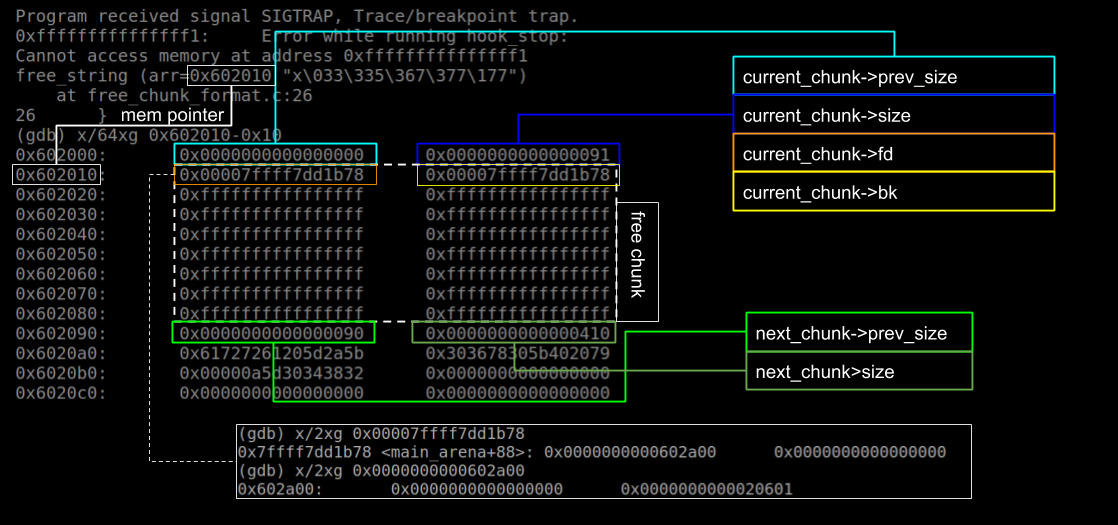1118x525 pixels.
Task: Select the green-boxed value 0x0000000000000090
Action: 273,333
